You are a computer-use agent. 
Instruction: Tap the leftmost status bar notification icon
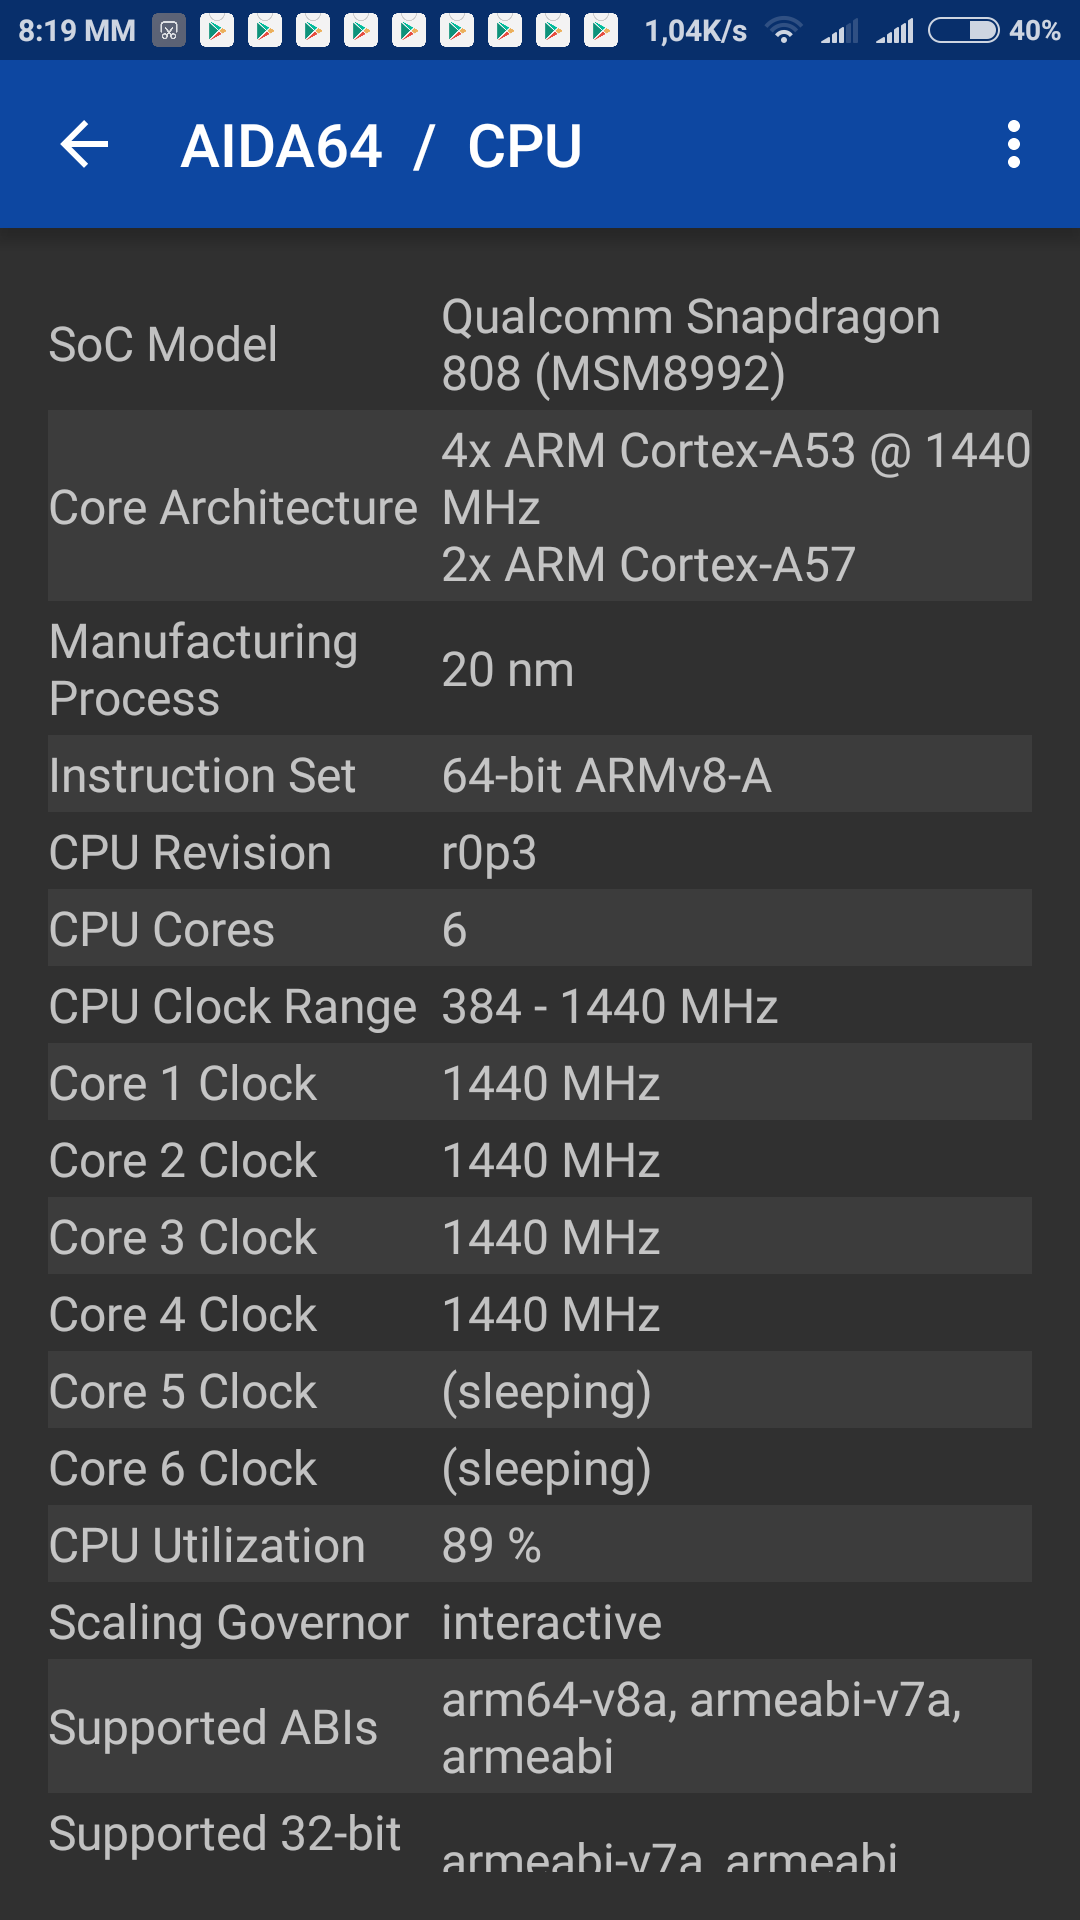tap(169, 31)
